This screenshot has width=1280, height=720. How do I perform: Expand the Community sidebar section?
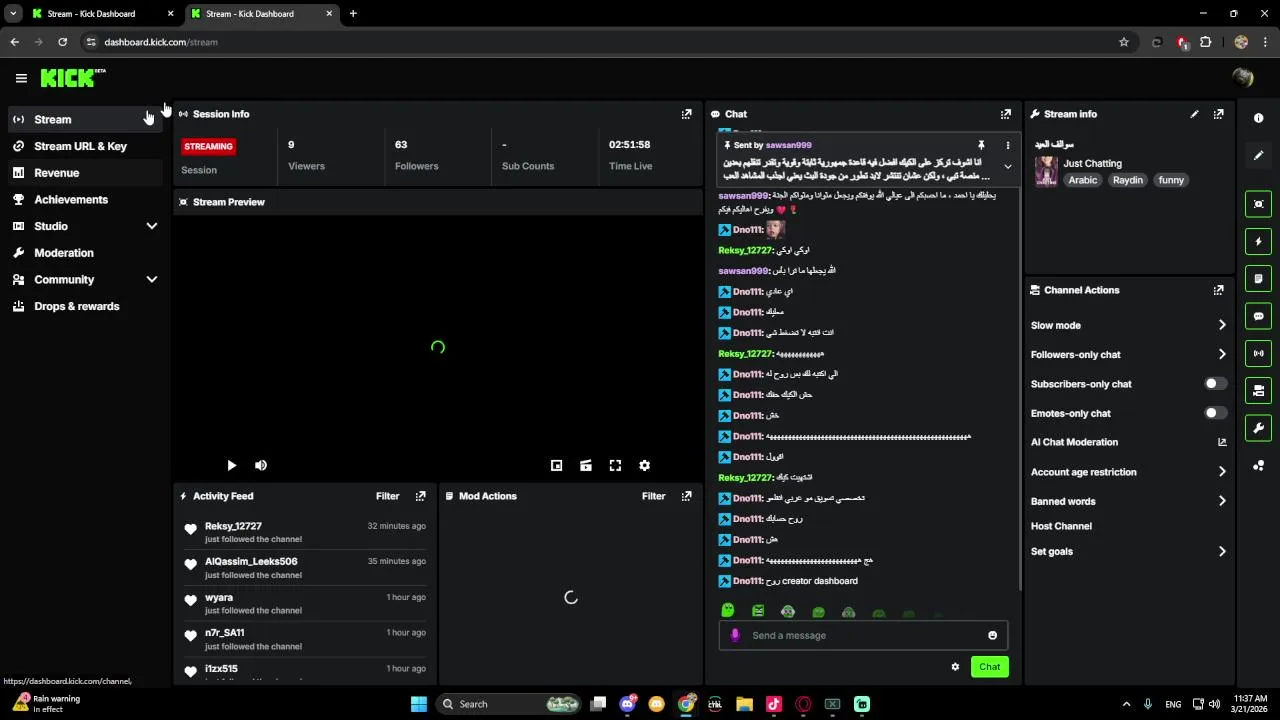point(152,280)
